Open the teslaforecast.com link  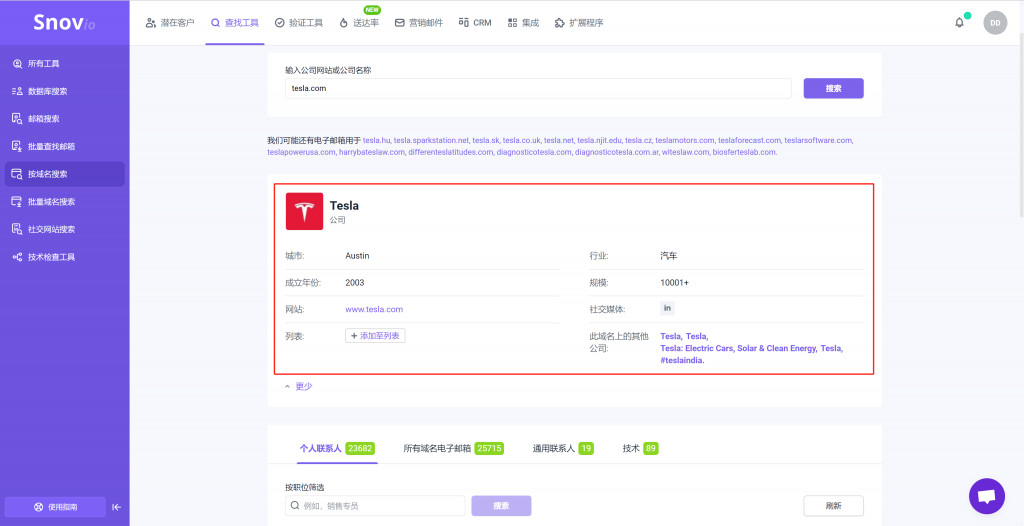click(749, 140)
